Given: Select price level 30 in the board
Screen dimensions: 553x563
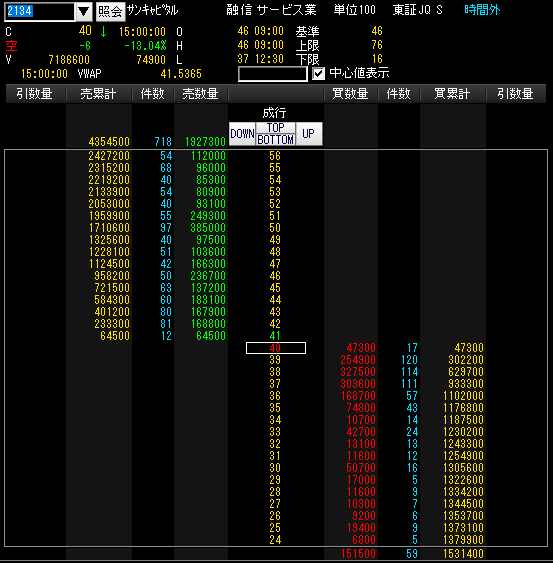Looking at the screenshot, I should (275, 468).
